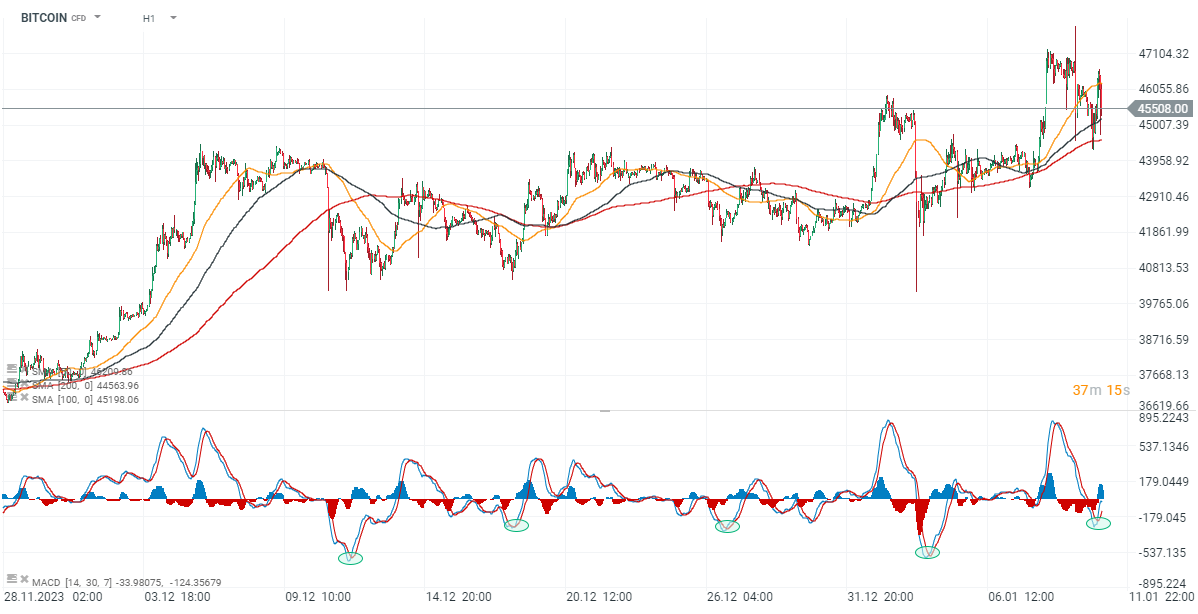Open SMA 200 indicator settings icon

(x=11, y=385)
